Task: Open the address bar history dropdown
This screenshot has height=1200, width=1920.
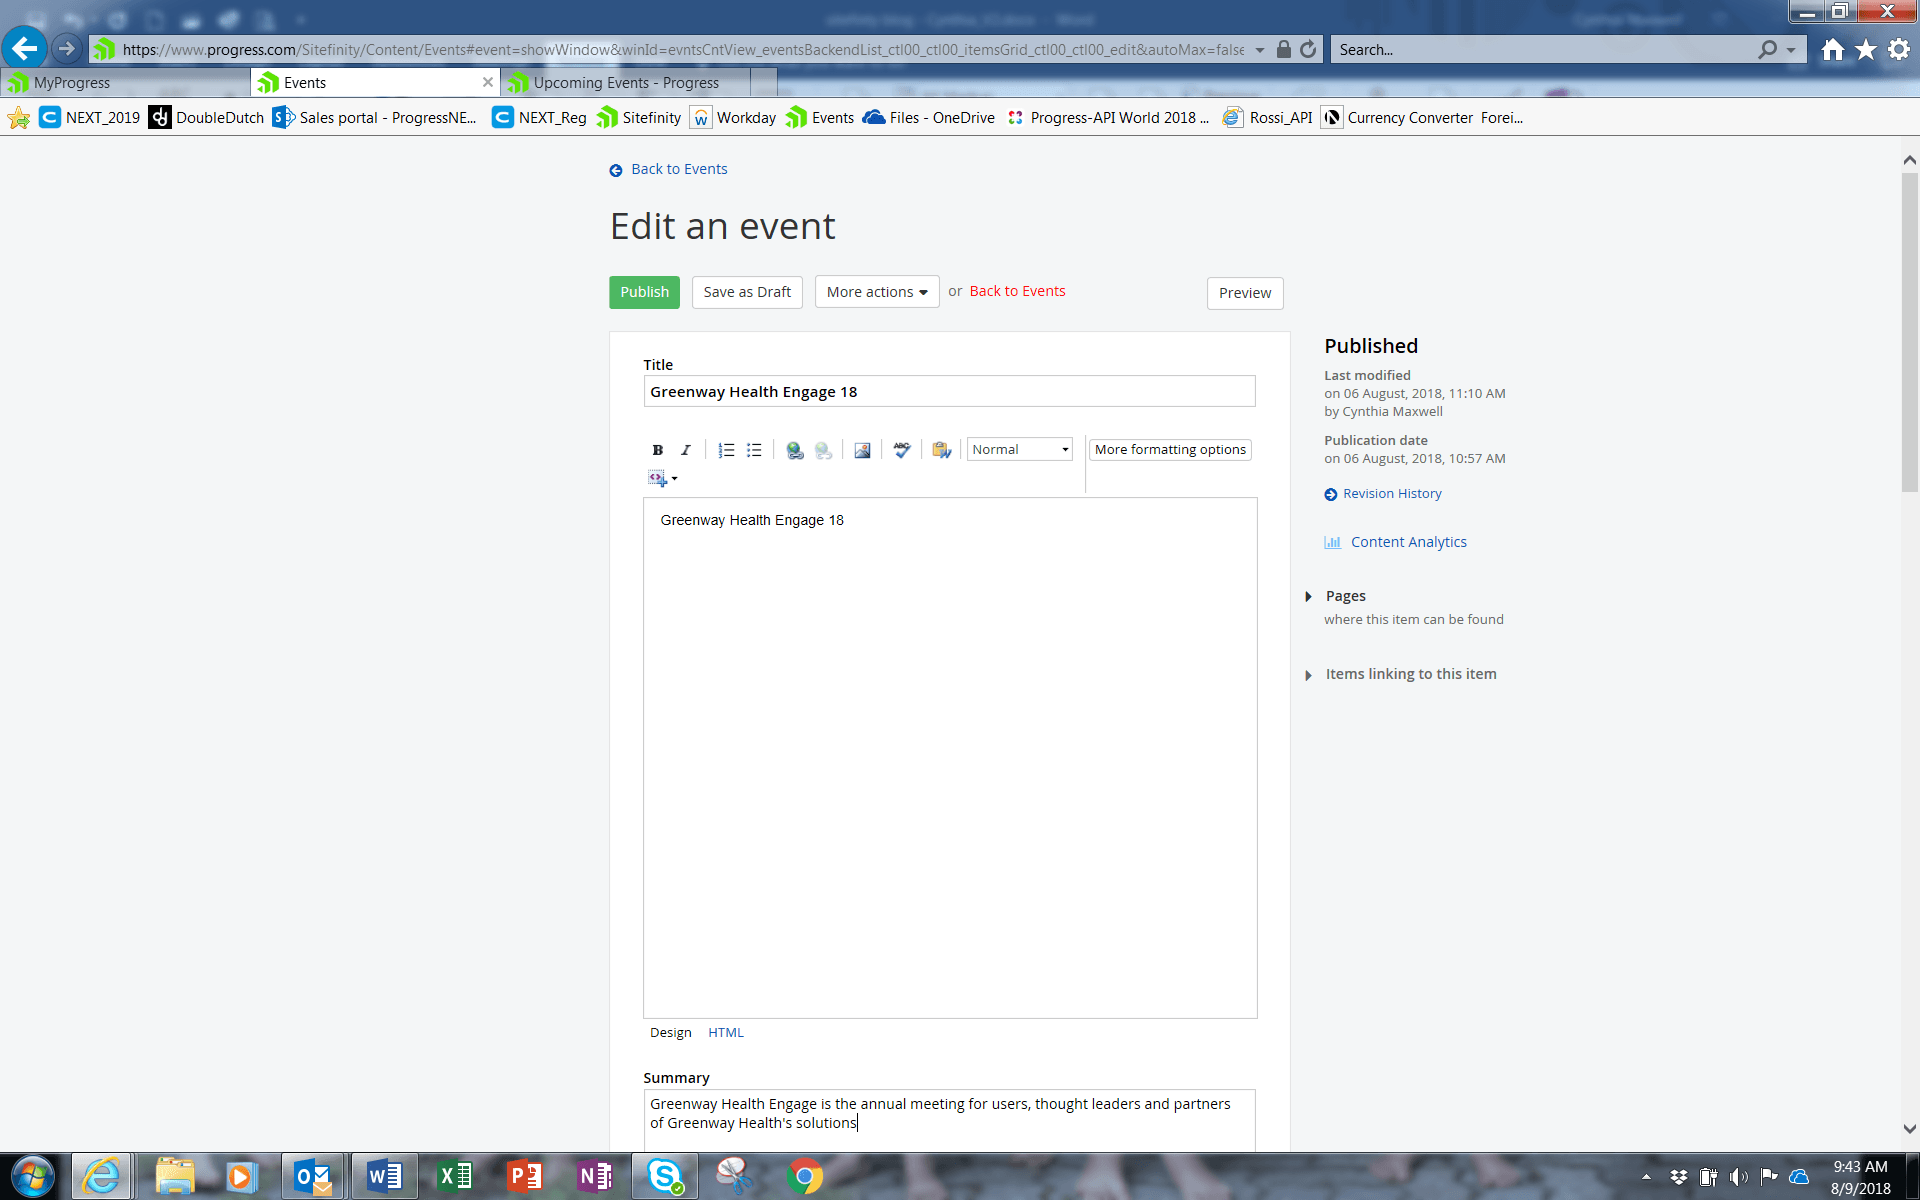Action: point(1260,50)
